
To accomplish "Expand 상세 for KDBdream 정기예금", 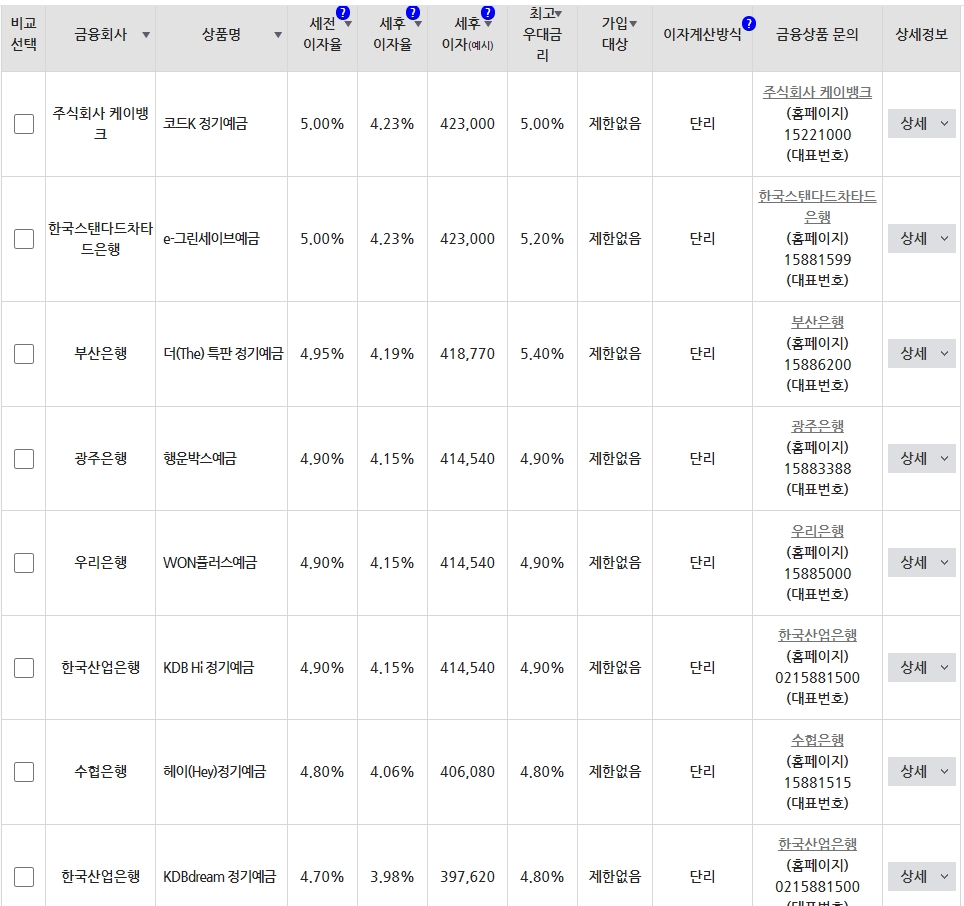I will point(922,876).
